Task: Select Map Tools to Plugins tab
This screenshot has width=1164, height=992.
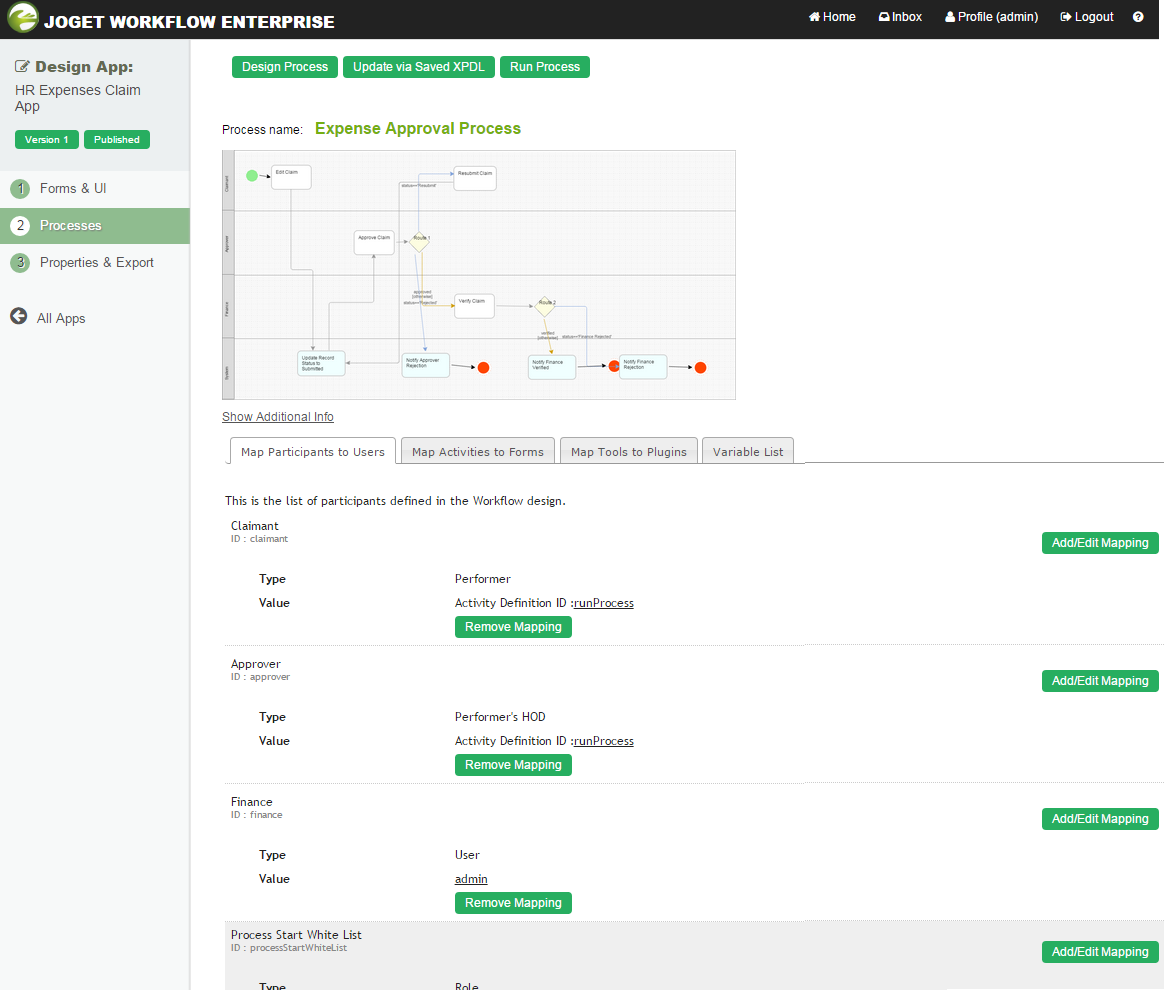Action: tap(629, 452)
